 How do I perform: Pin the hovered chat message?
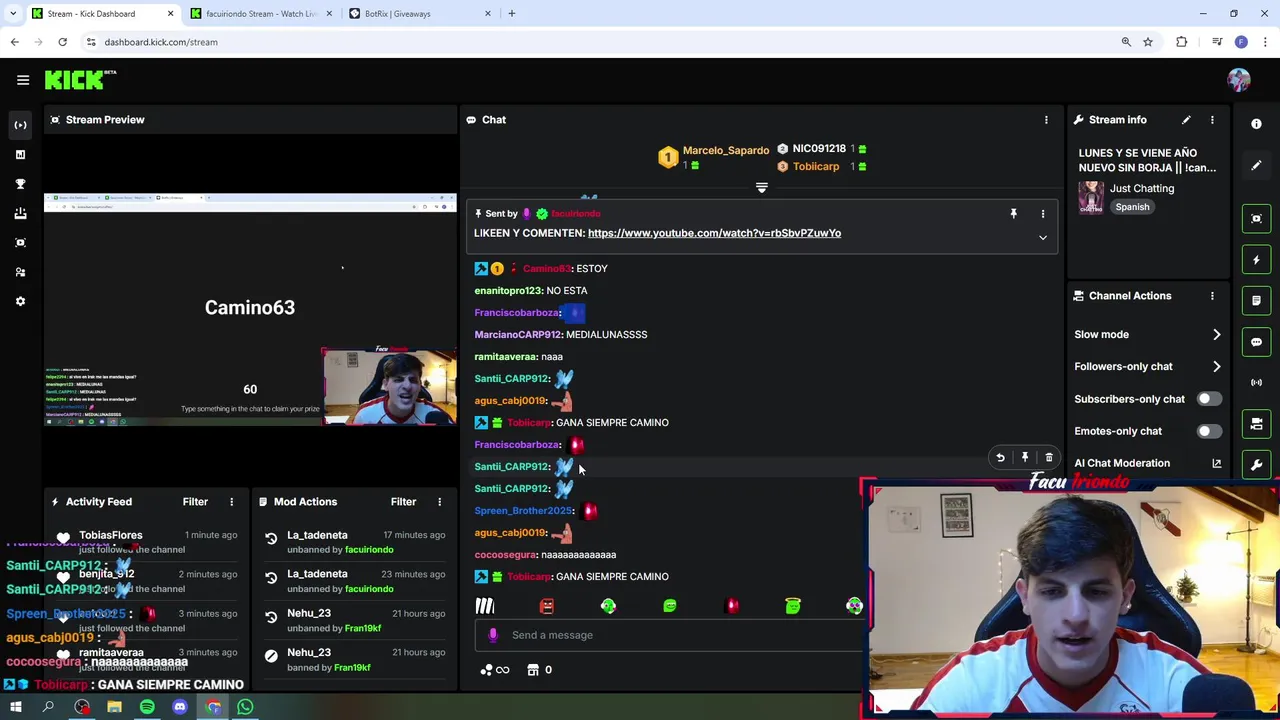1024,457
